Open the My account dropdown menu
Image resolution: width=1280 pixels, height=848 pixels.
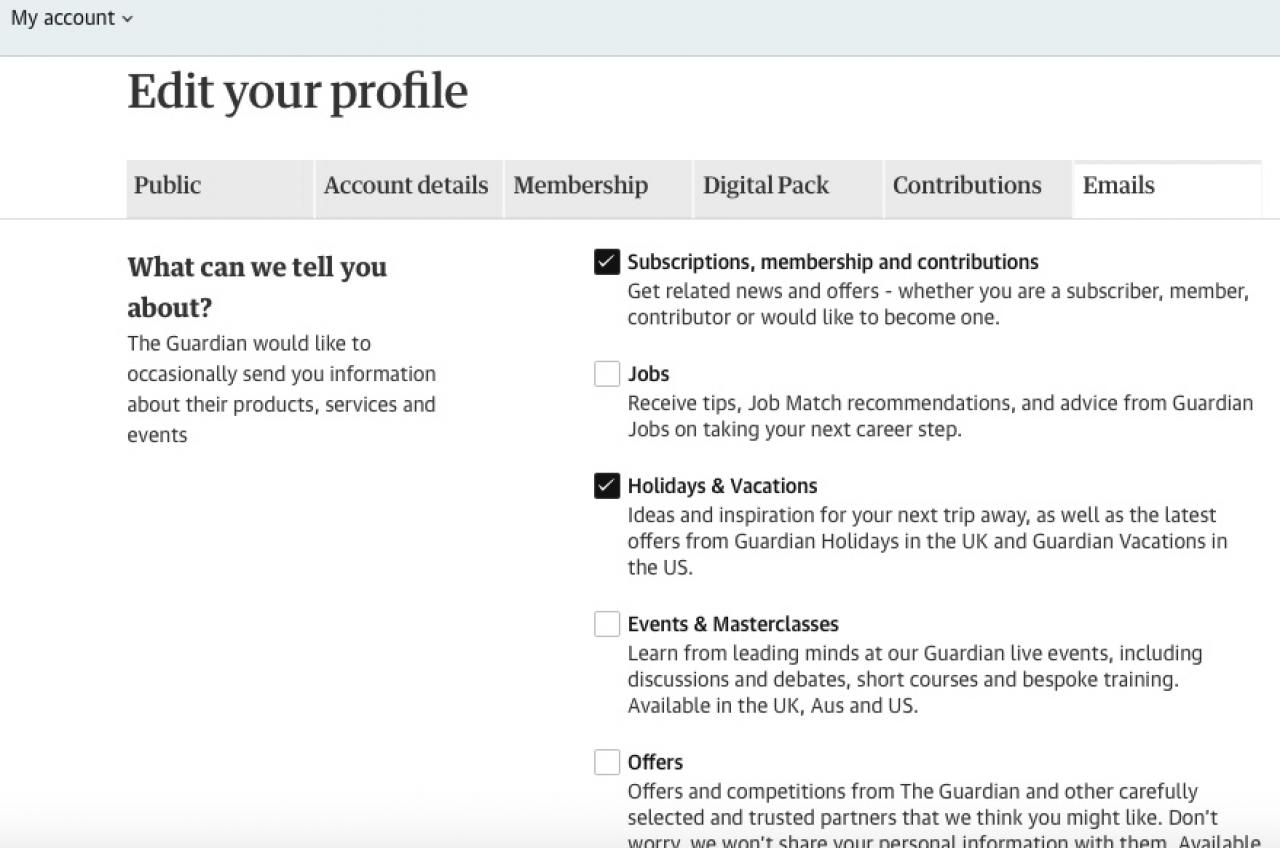point(71,18)
